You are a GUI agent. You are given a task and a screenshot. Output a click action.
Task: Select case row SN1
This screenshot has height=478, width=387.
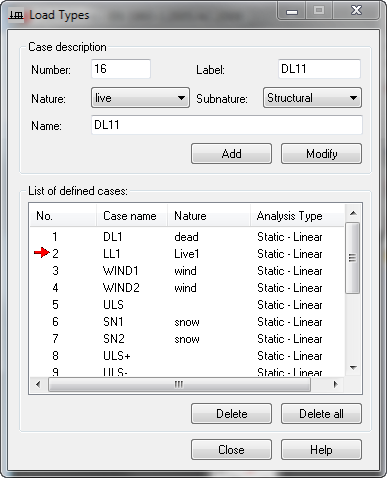coord(187,322)
